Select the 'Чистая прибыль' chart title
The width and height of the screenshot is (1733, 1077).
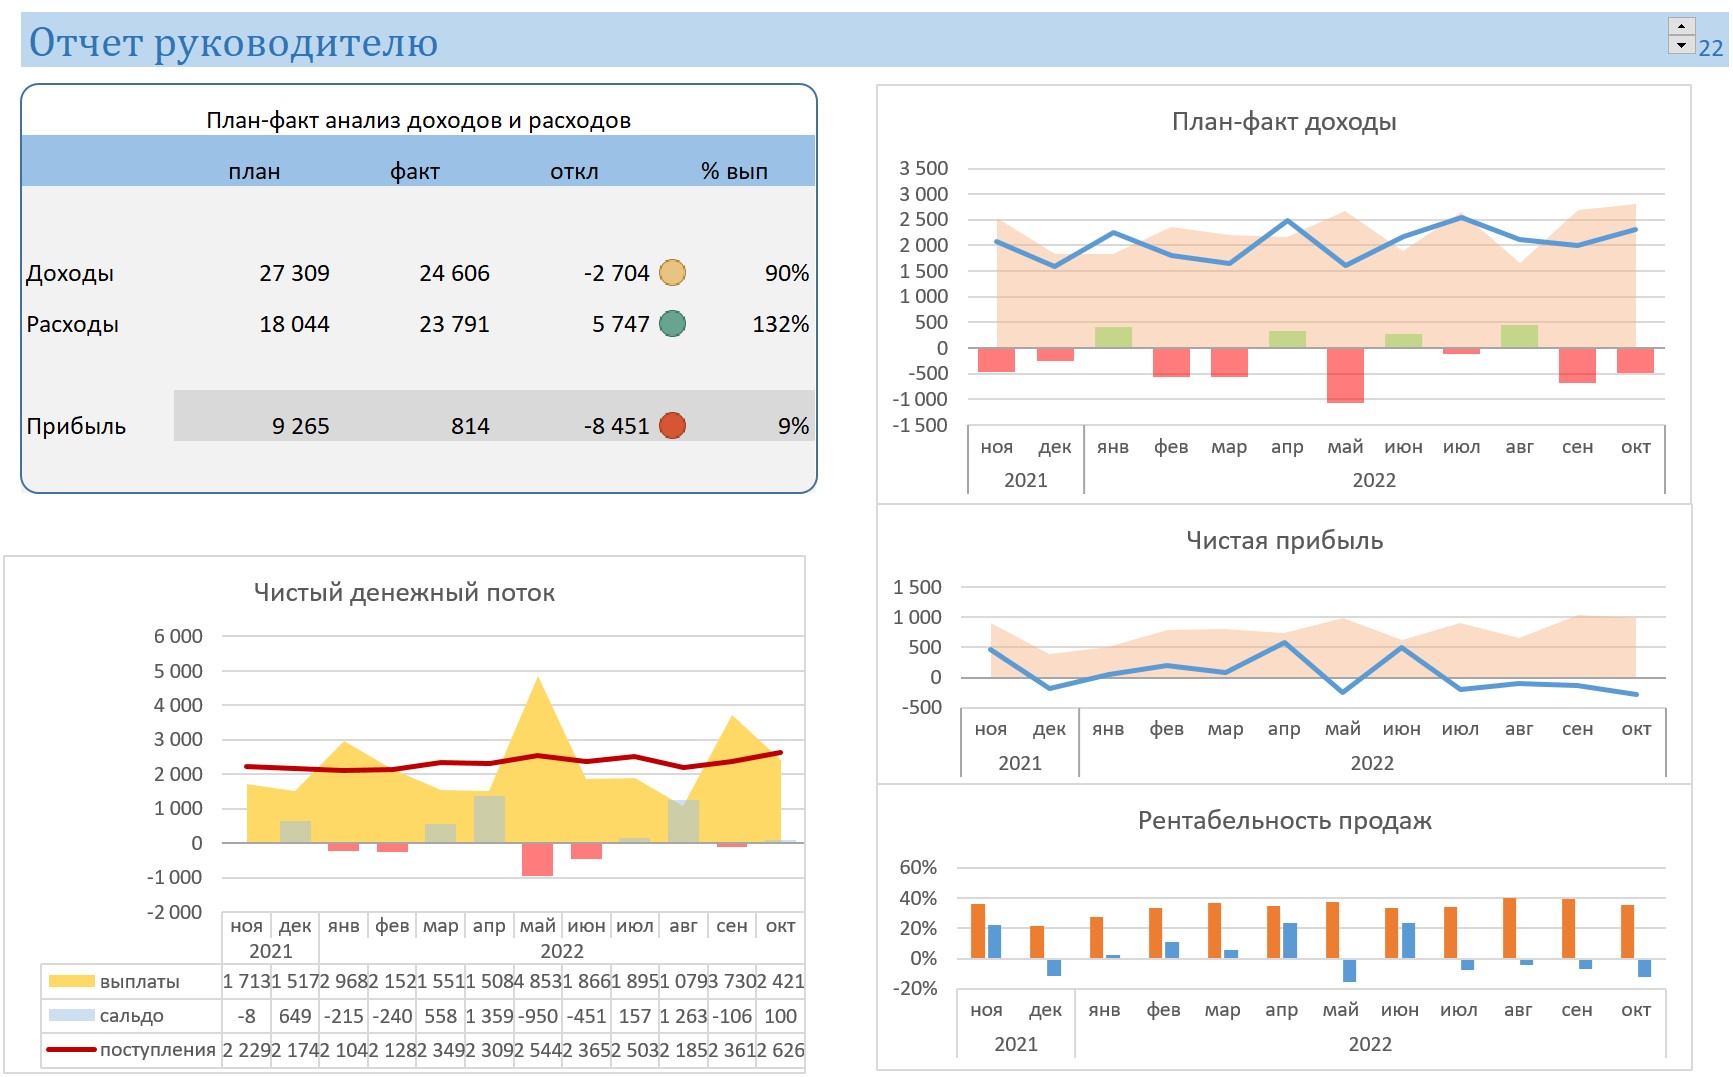point(1284,541)
